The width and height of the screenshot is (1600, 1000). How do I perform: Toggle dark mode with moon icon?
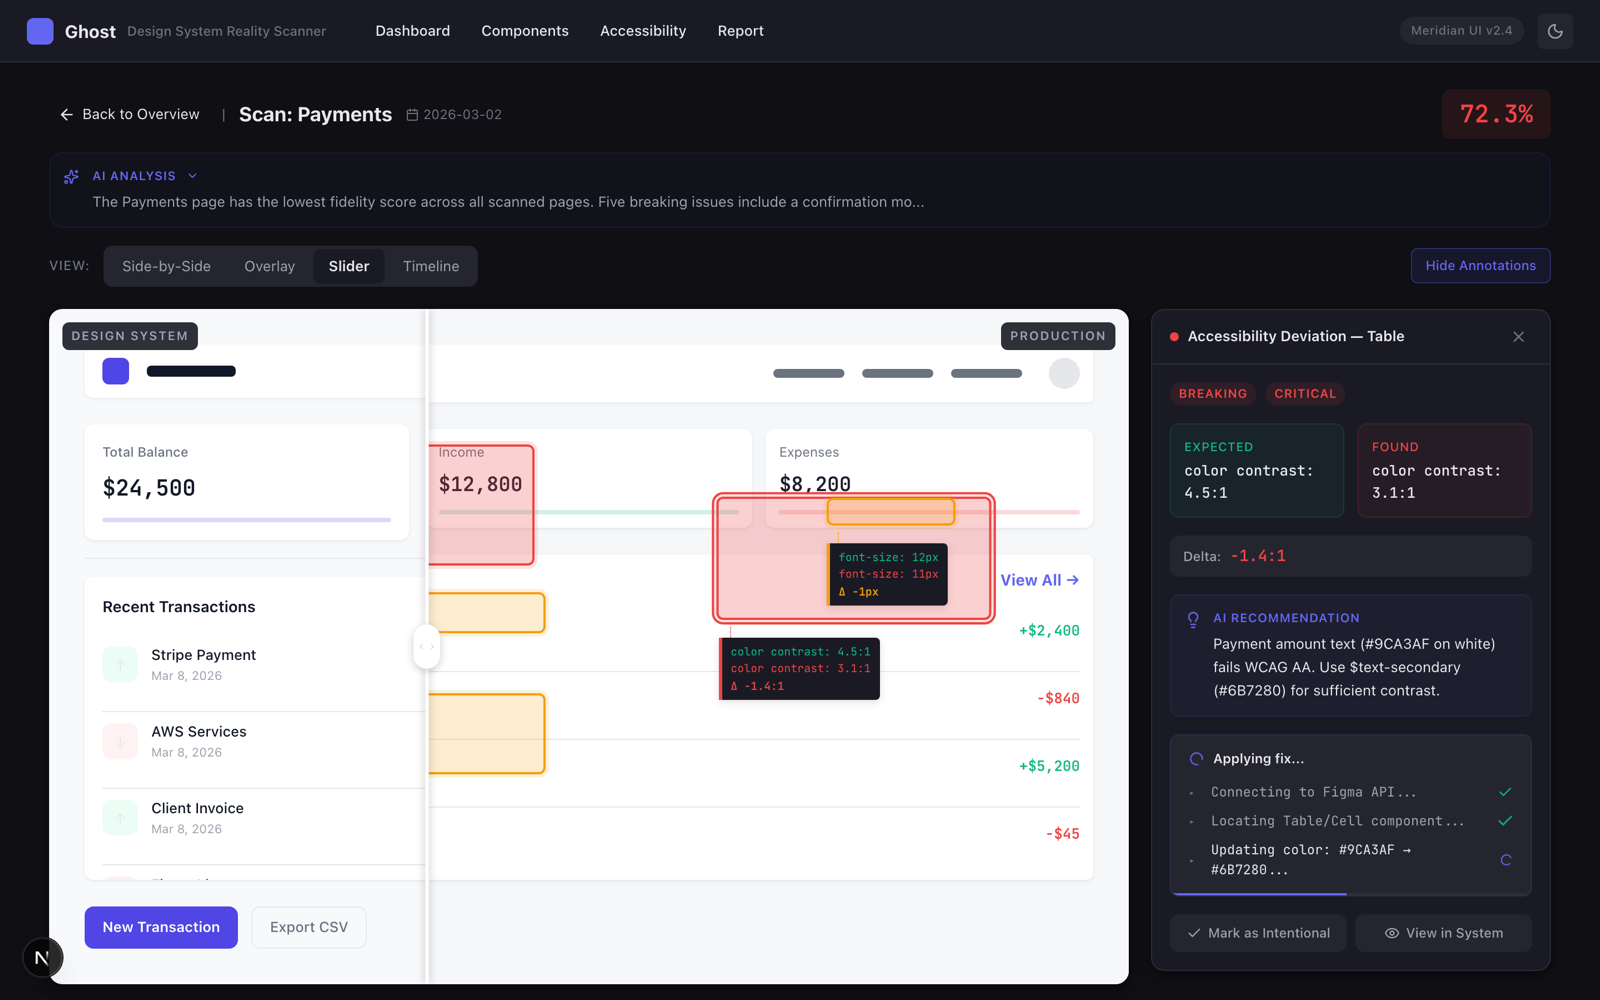(x=1555, y=31)
